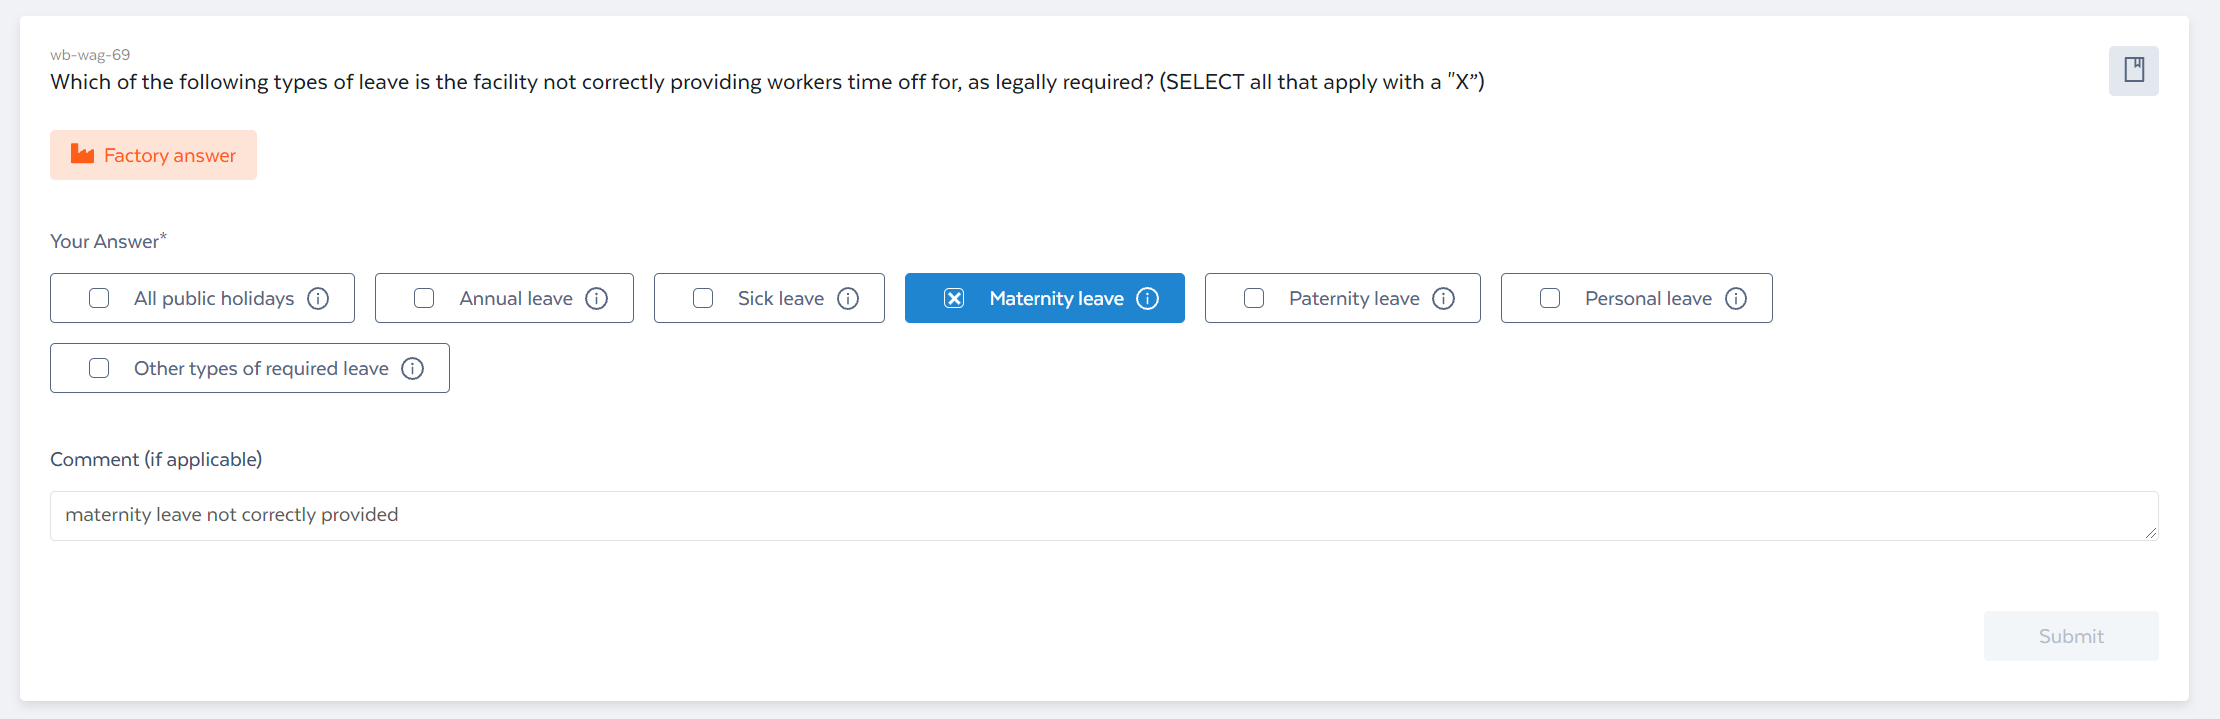Viewport: 2220px width, 719px height.
Task: Click the Factory answer button
Action: click(153, 155)
